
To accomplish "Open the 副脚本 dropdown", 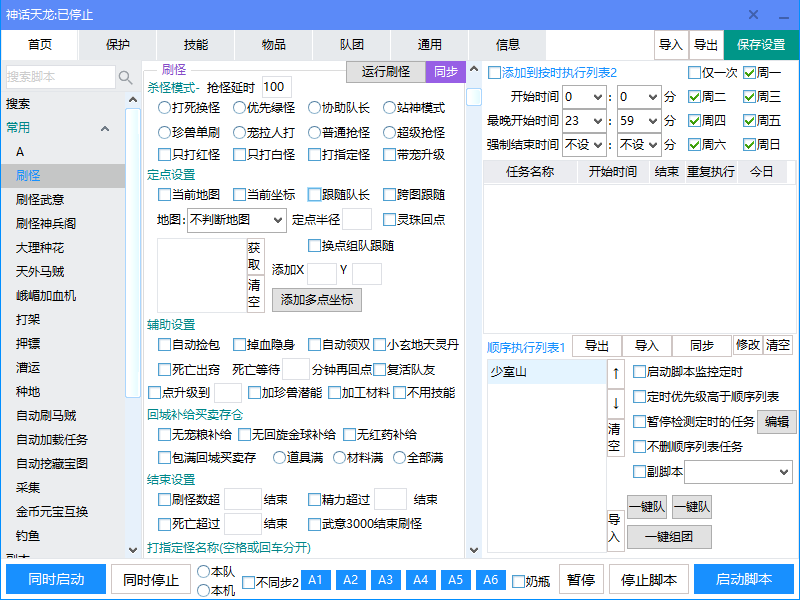I will coord(738,472).
